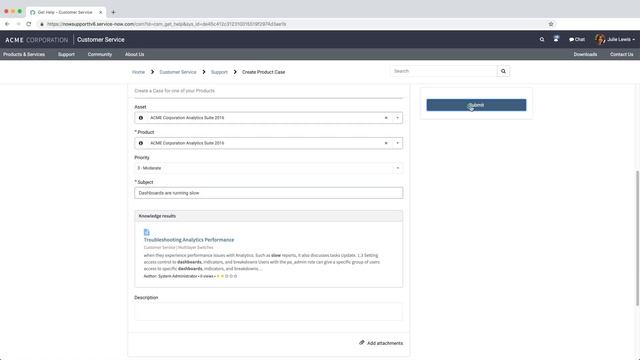Open the About Us menu
Screen dimensions: 640x360
coord(134,54)
